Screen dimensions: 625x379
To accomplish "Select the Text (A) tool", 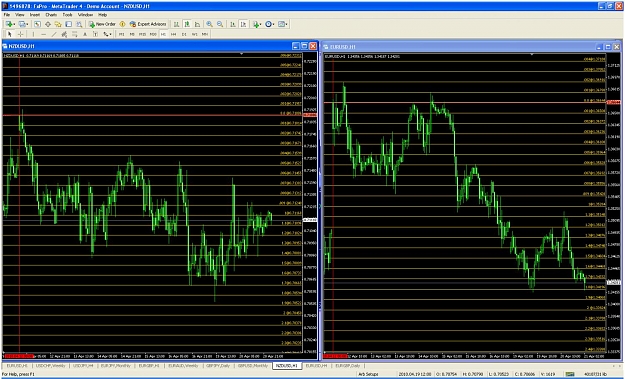I will coord(85,34).
